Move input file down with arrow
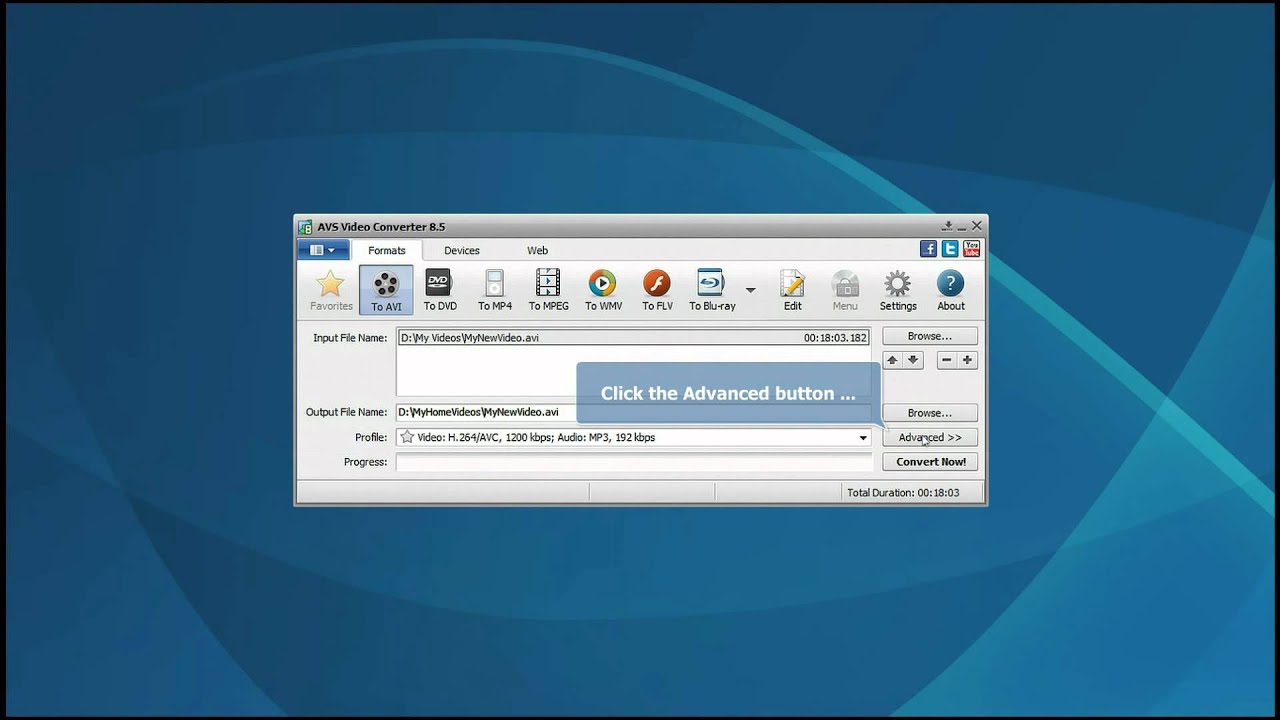This screenshot has height=720, width=1280. pos(913,360)
